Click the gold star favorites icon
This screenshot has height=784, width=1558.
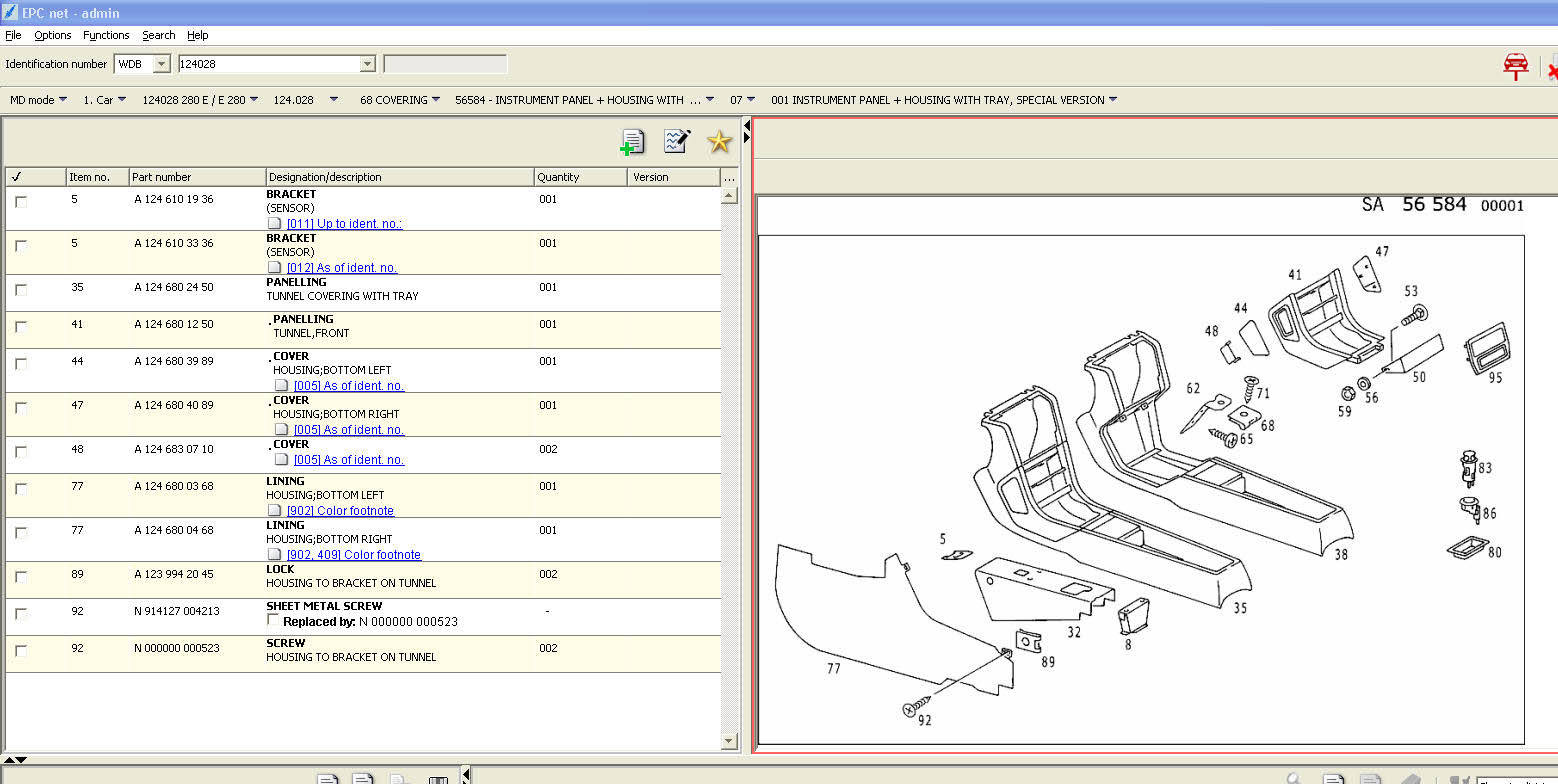[719, 142]
